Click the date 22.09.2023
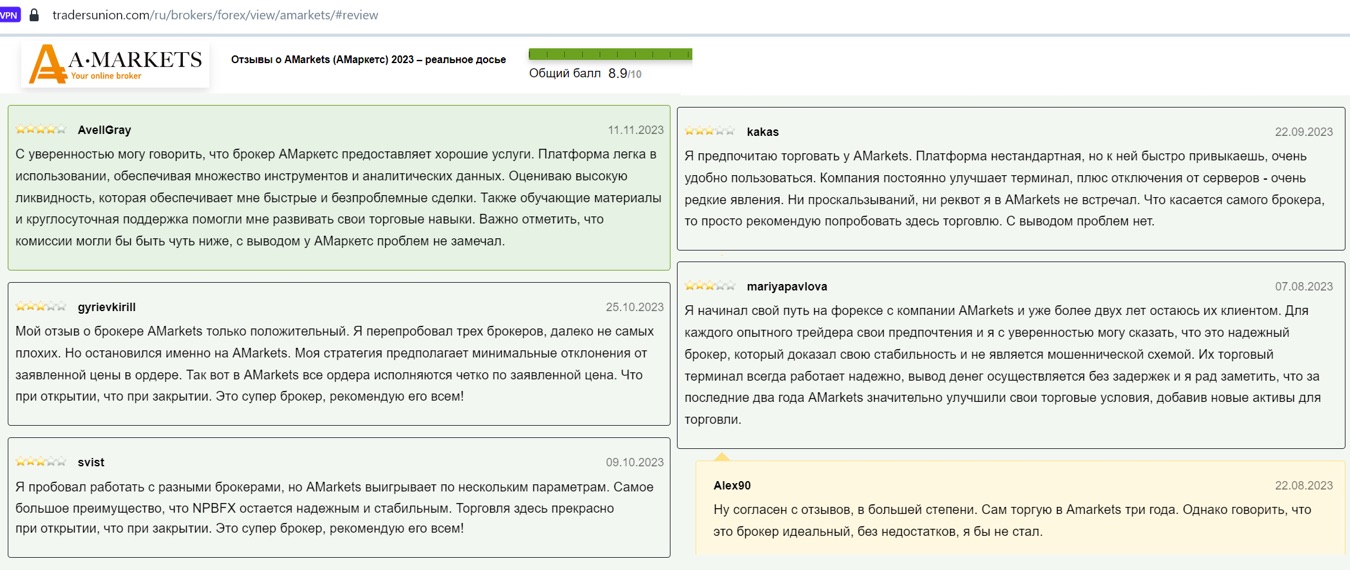Screen dimensions: 1350x570 tap(1303, 132)
